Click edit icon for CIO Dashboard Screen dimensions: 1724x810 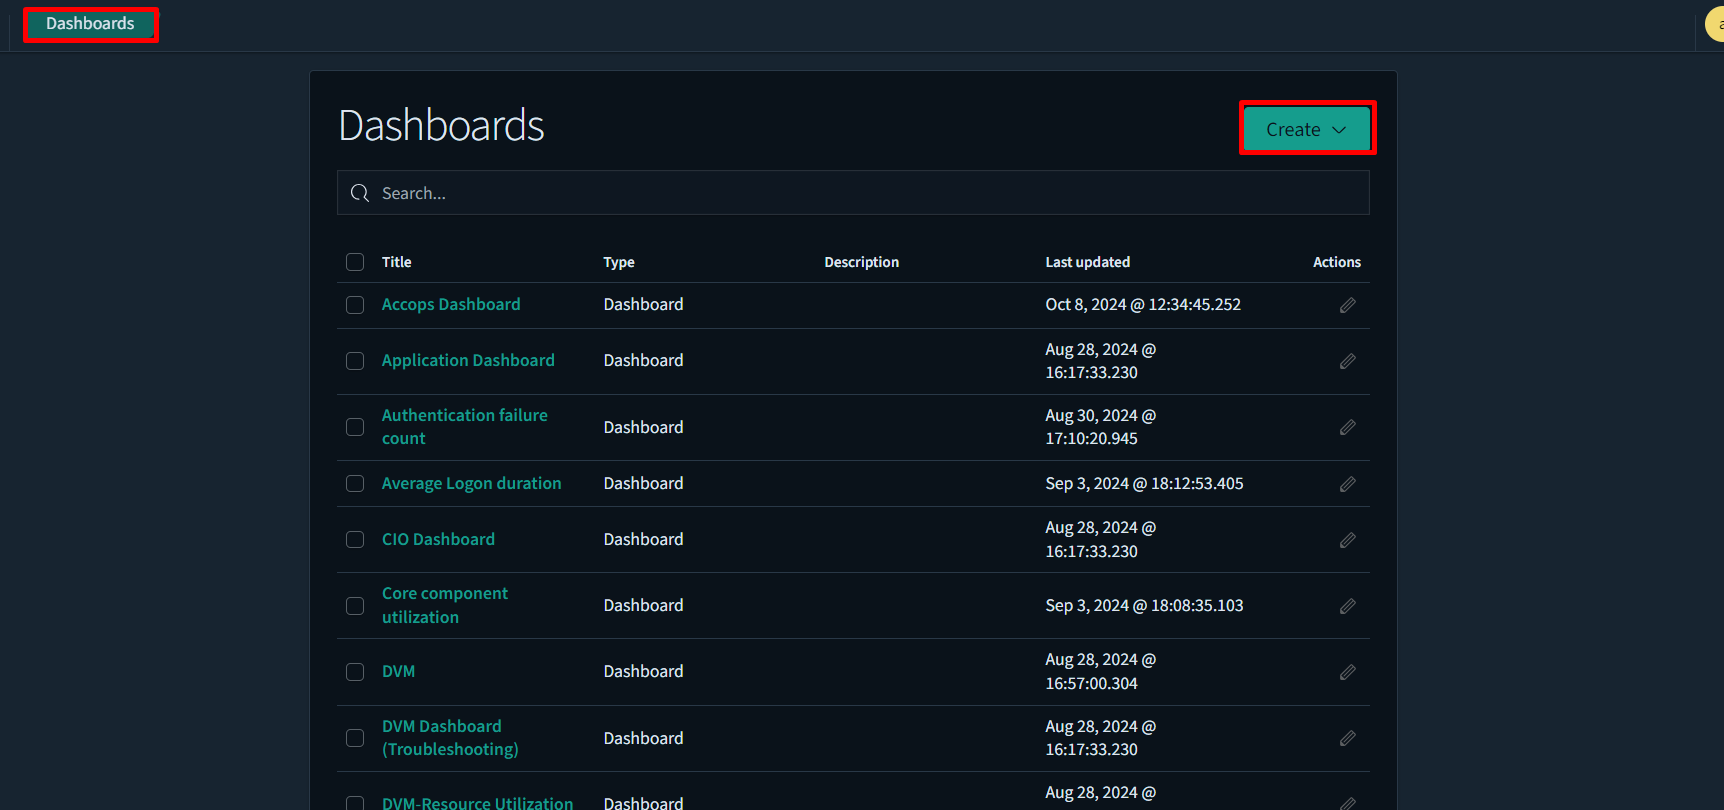pyautogui.click(x=1347, y=540)
